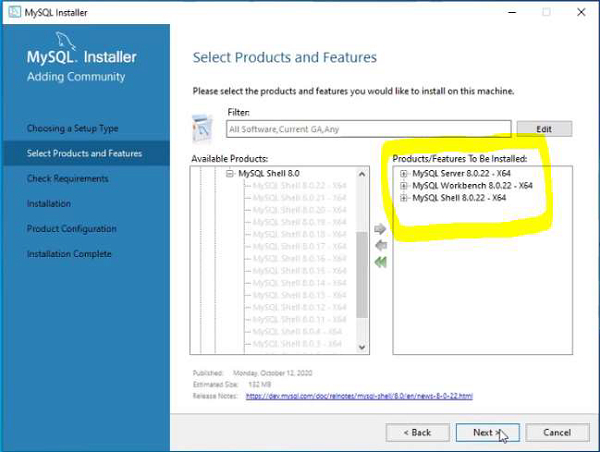600x452 pixels.
Task: Expand MySQL Server 8.0.22 - X64 features
Action: coord(403,173)
